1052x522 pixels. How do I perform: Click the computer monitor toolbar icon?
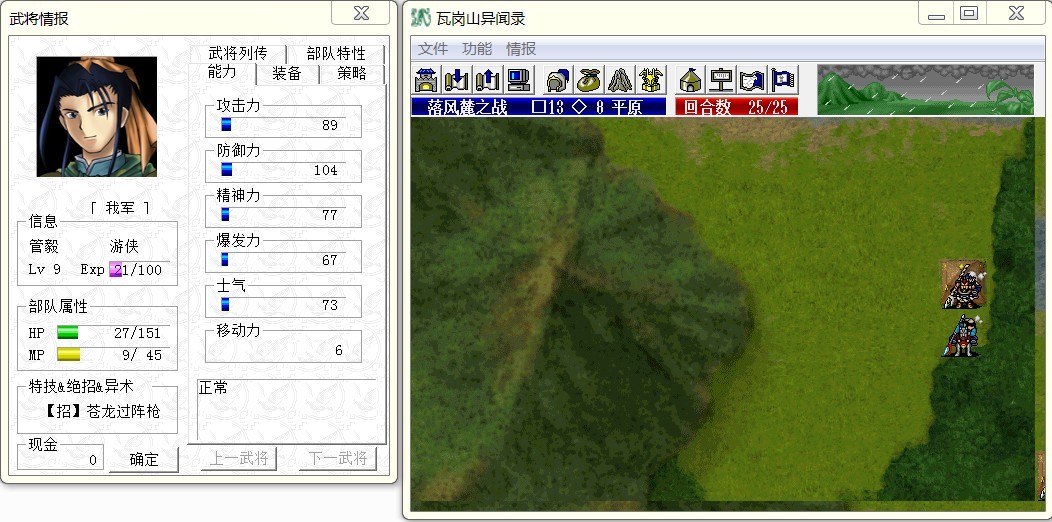(x=517, y=80)
